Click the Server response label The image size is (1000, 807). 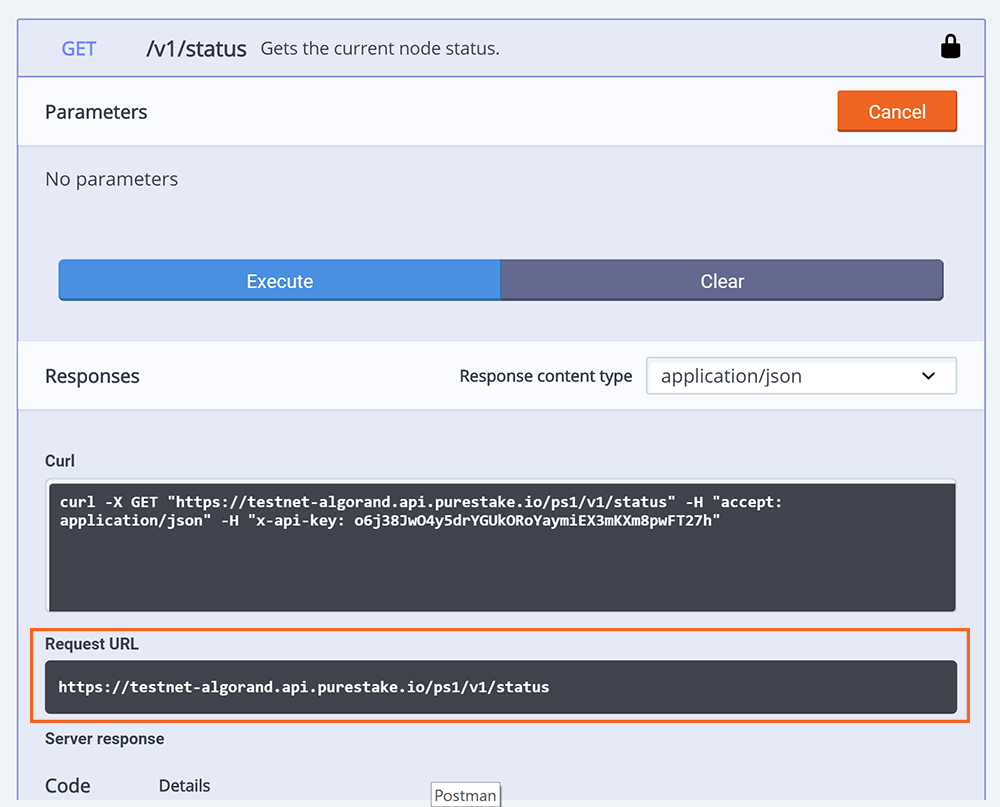click(104, 738)
